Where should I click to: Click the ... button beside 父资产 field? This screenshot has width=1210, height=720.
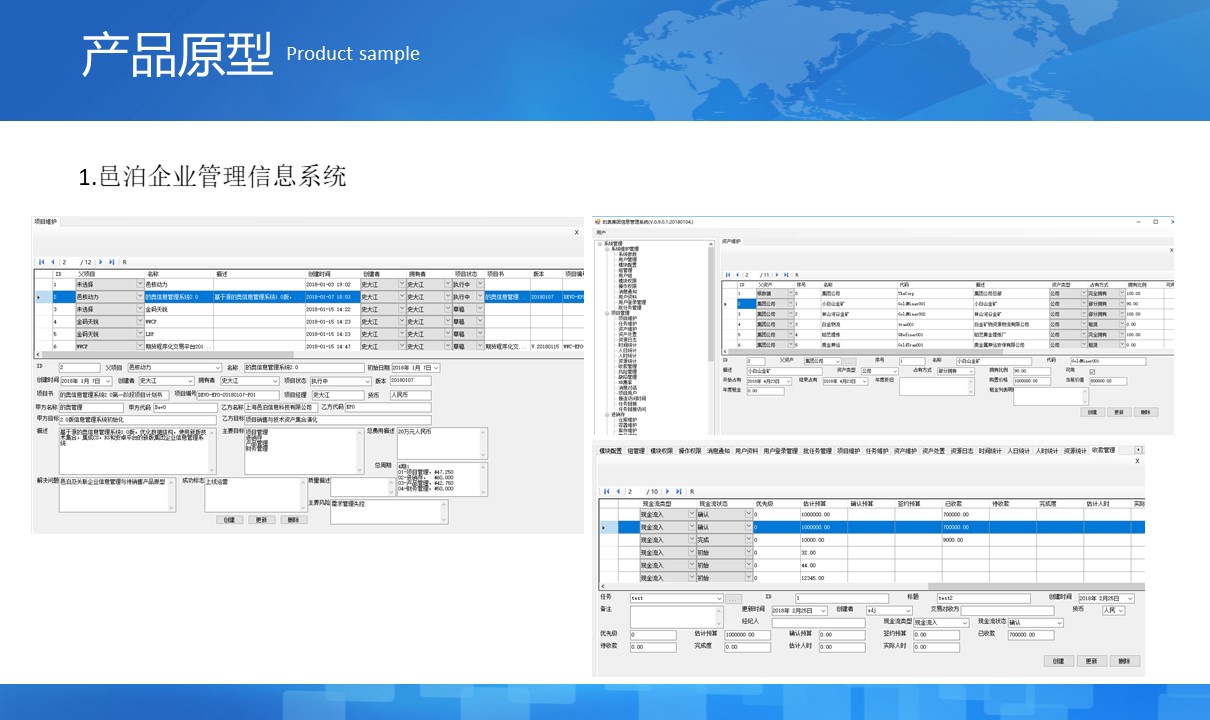click(850, 361)
